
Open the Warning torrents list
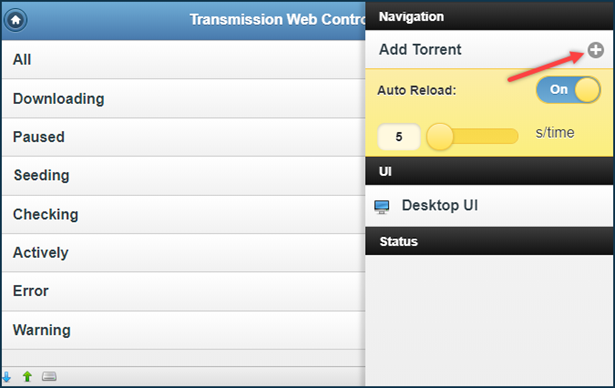click(184, 330)
